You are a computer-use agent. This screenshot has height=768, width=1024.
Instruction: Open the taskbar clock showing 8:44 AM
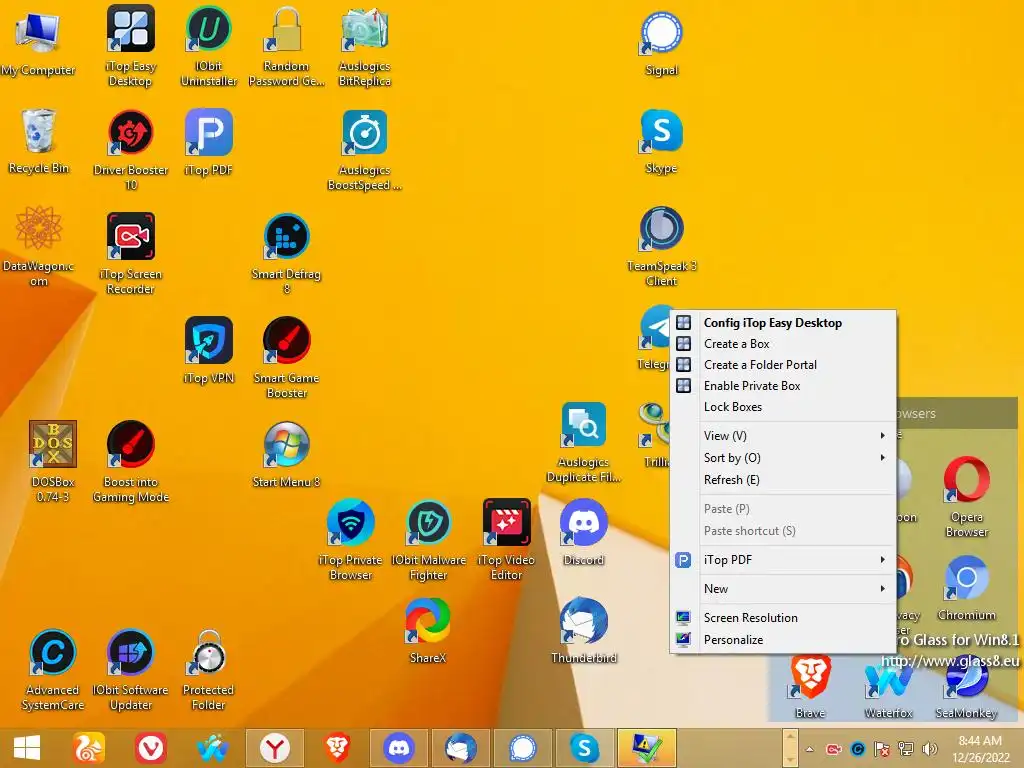(980, 749)
